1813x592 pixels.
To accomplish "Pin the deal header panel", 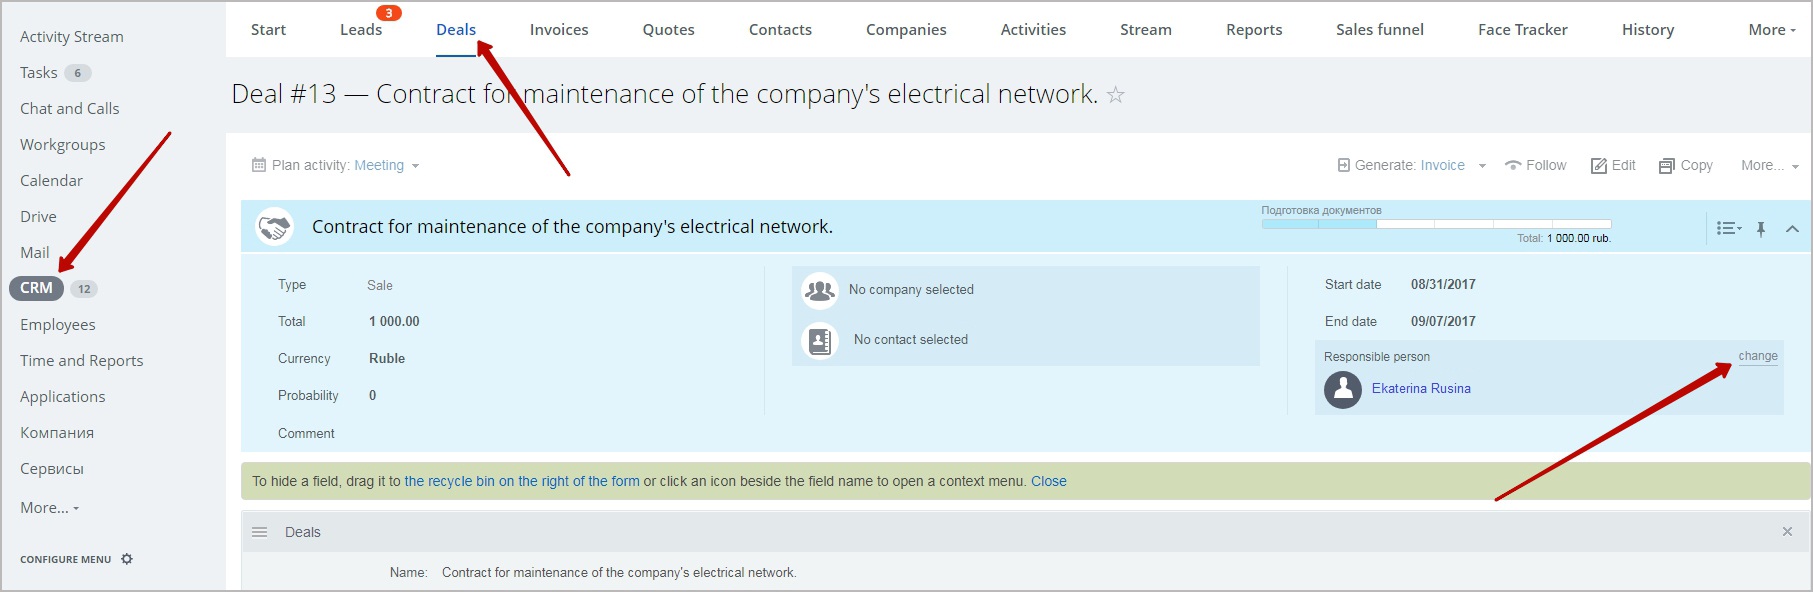I will tap(1761, 229).
